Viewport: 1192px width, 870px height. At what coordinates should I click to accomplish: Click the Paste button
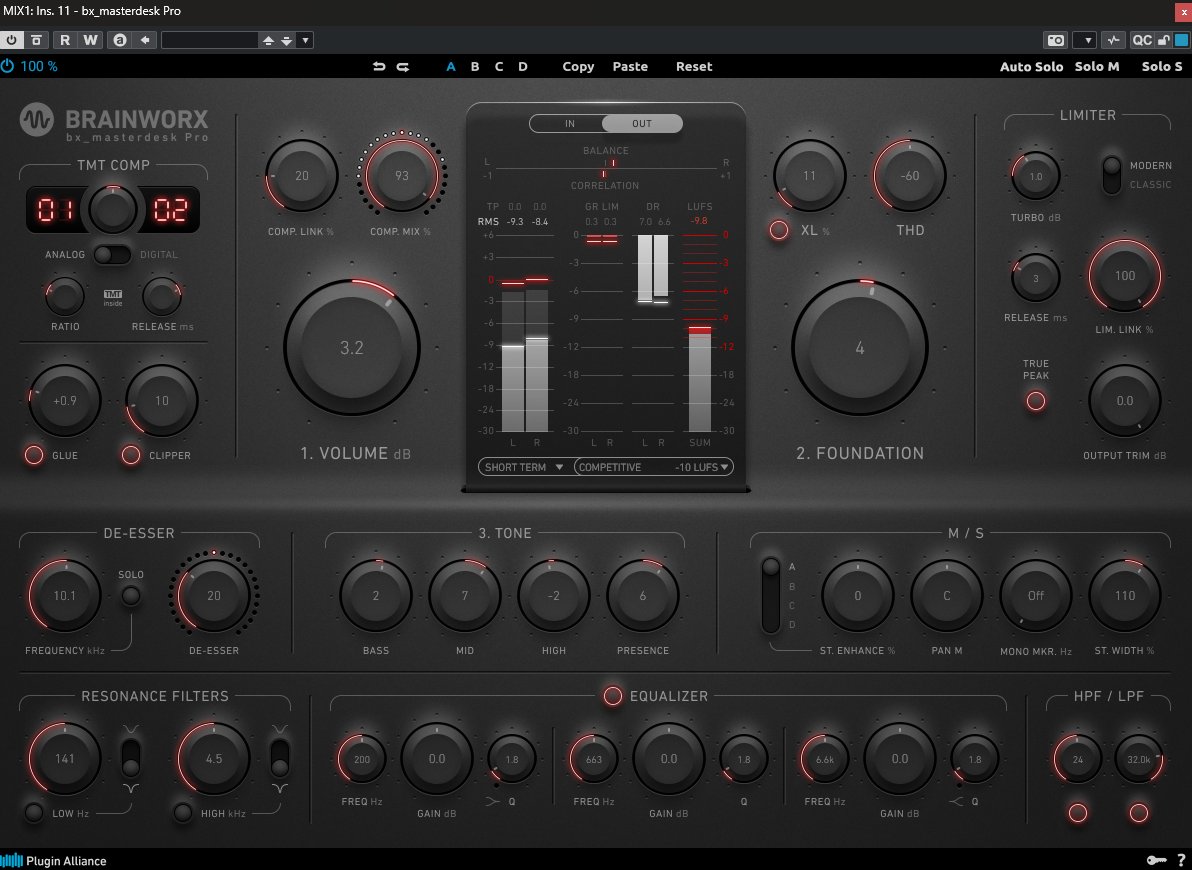pyautogui.click(x=630, y=67)
